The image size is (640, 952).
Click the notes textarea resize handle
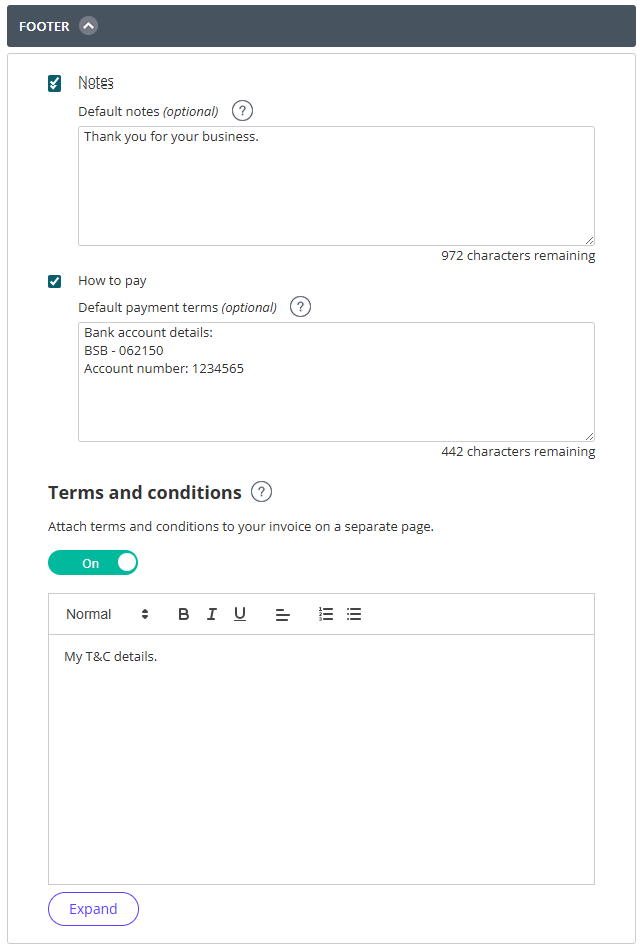(x=589, y=240)
